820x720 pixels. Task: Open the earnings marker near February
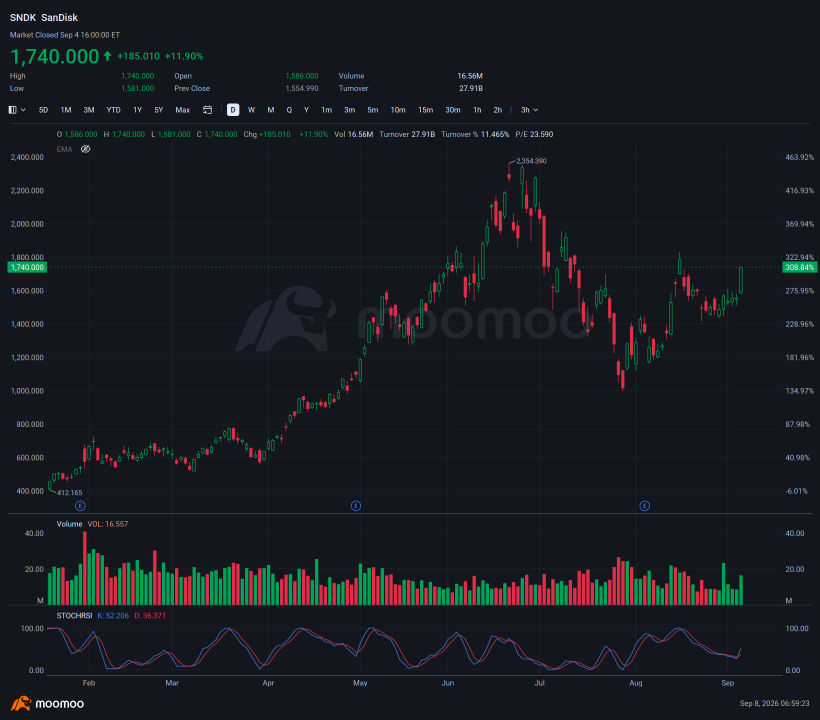point(80,506)
